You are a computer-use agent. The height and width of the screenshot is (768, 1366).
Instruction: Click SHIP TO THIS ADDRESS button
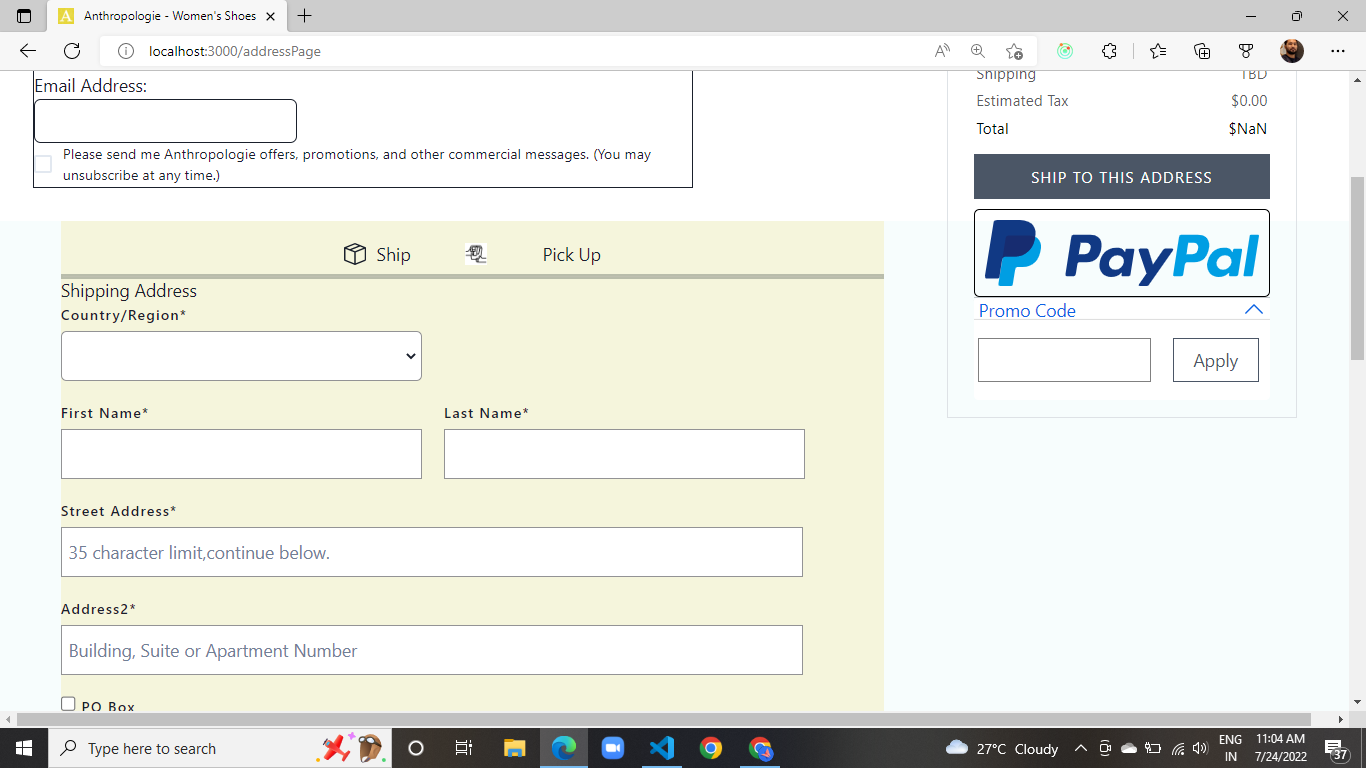click(x=1121, y=177)
